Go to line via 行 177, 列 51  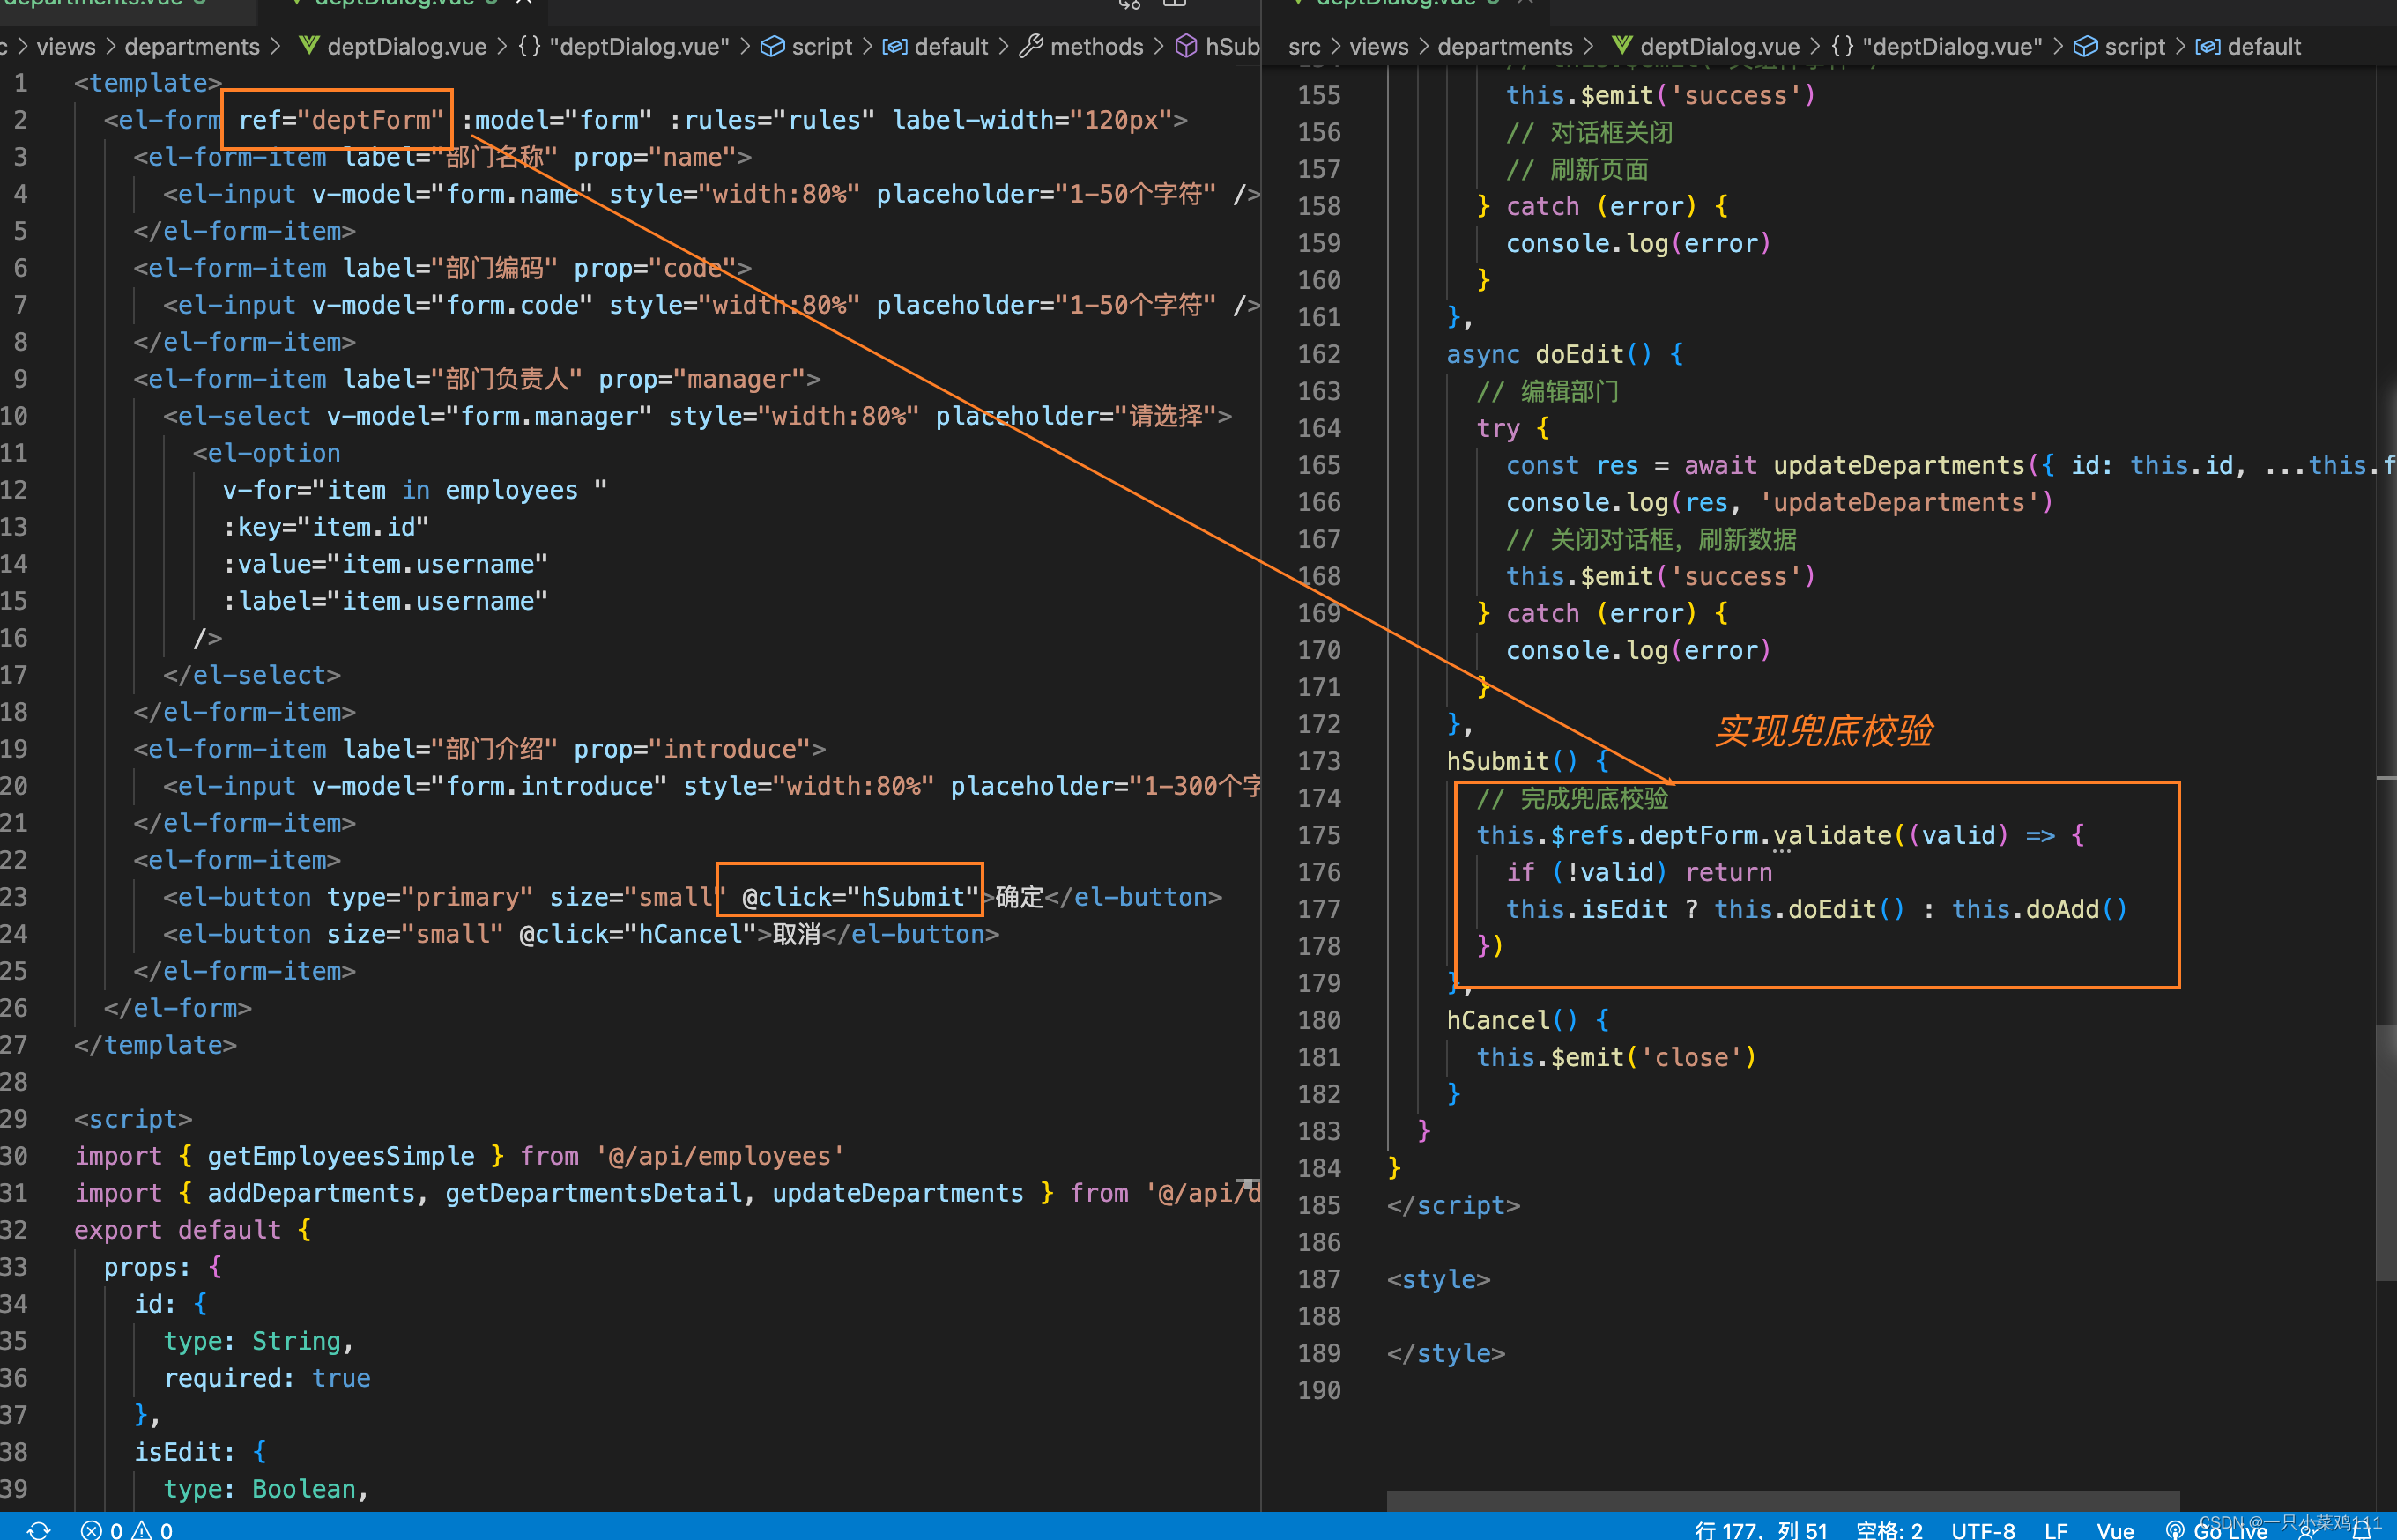click(x=1761, y=1530)
